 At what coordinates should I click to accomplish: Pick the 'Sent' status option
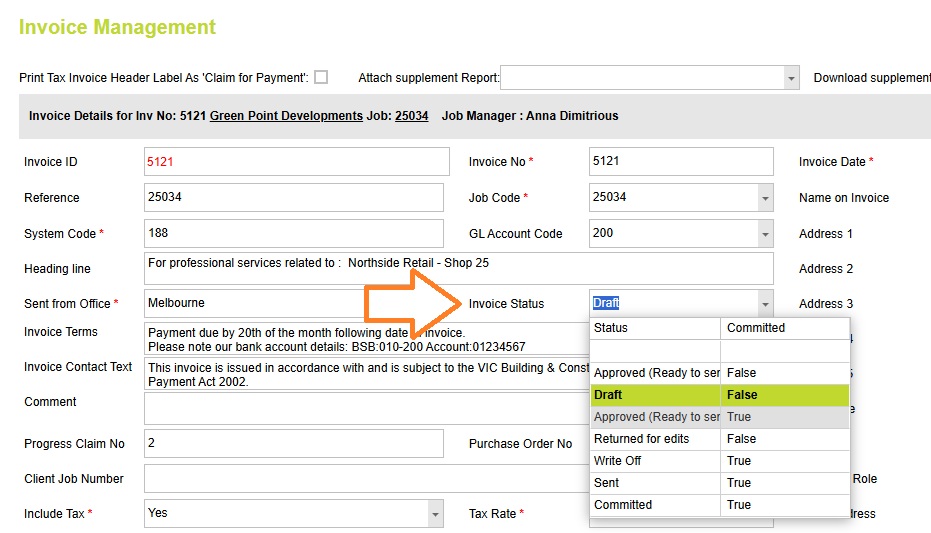[x=655, y=483]
